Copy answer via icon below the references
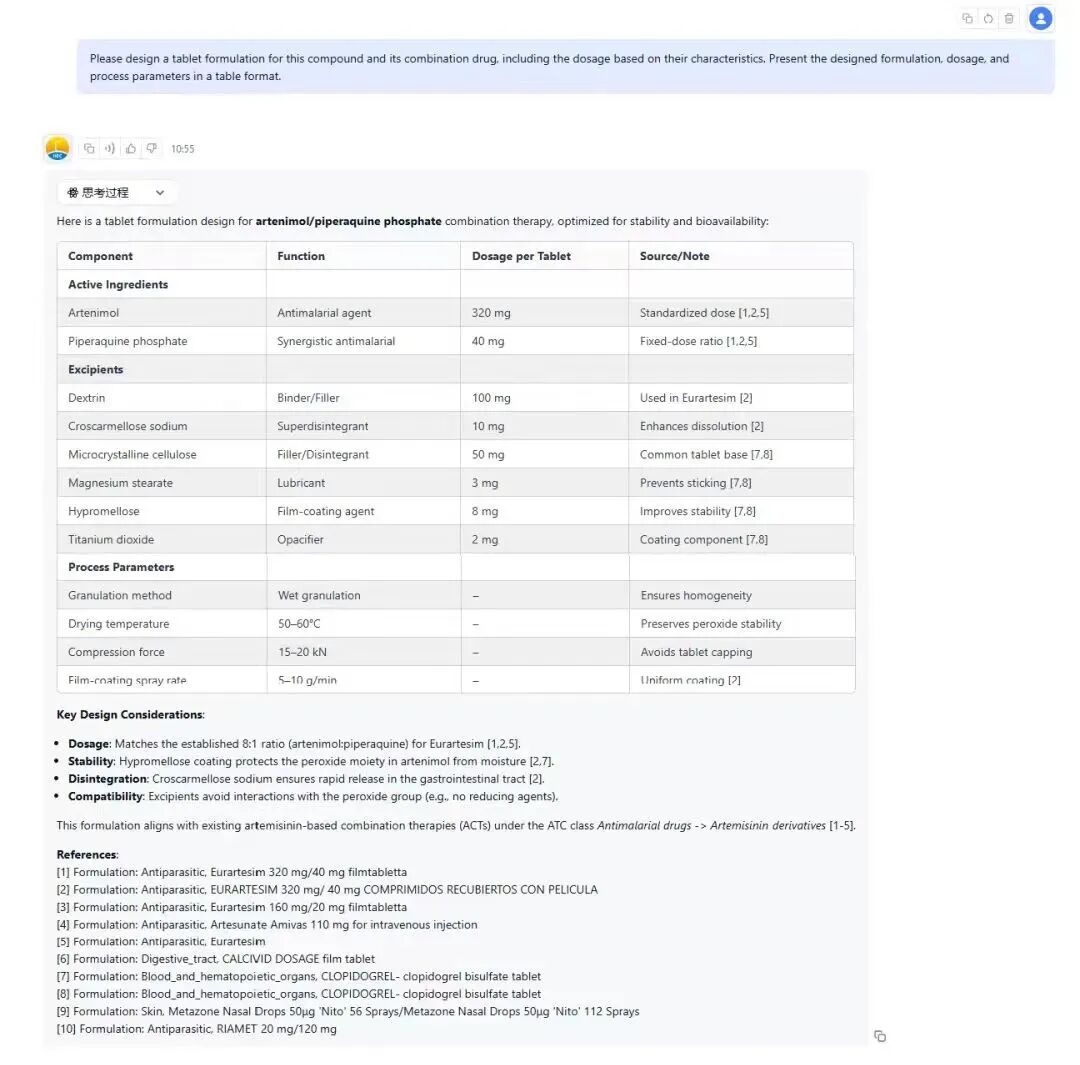 coord(880,1036)
